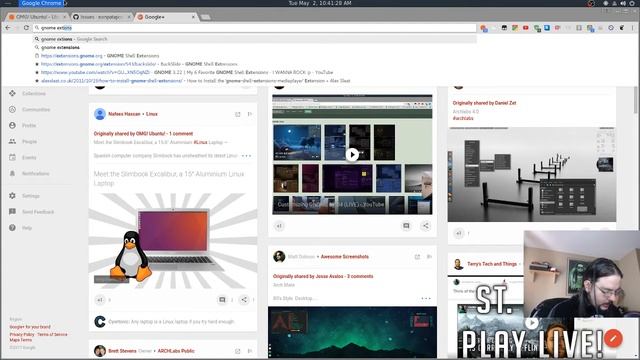
Task: Open the extensions.gnome.org GNOME Shell Extensions suggestion
Action: [x=255, y=56]
